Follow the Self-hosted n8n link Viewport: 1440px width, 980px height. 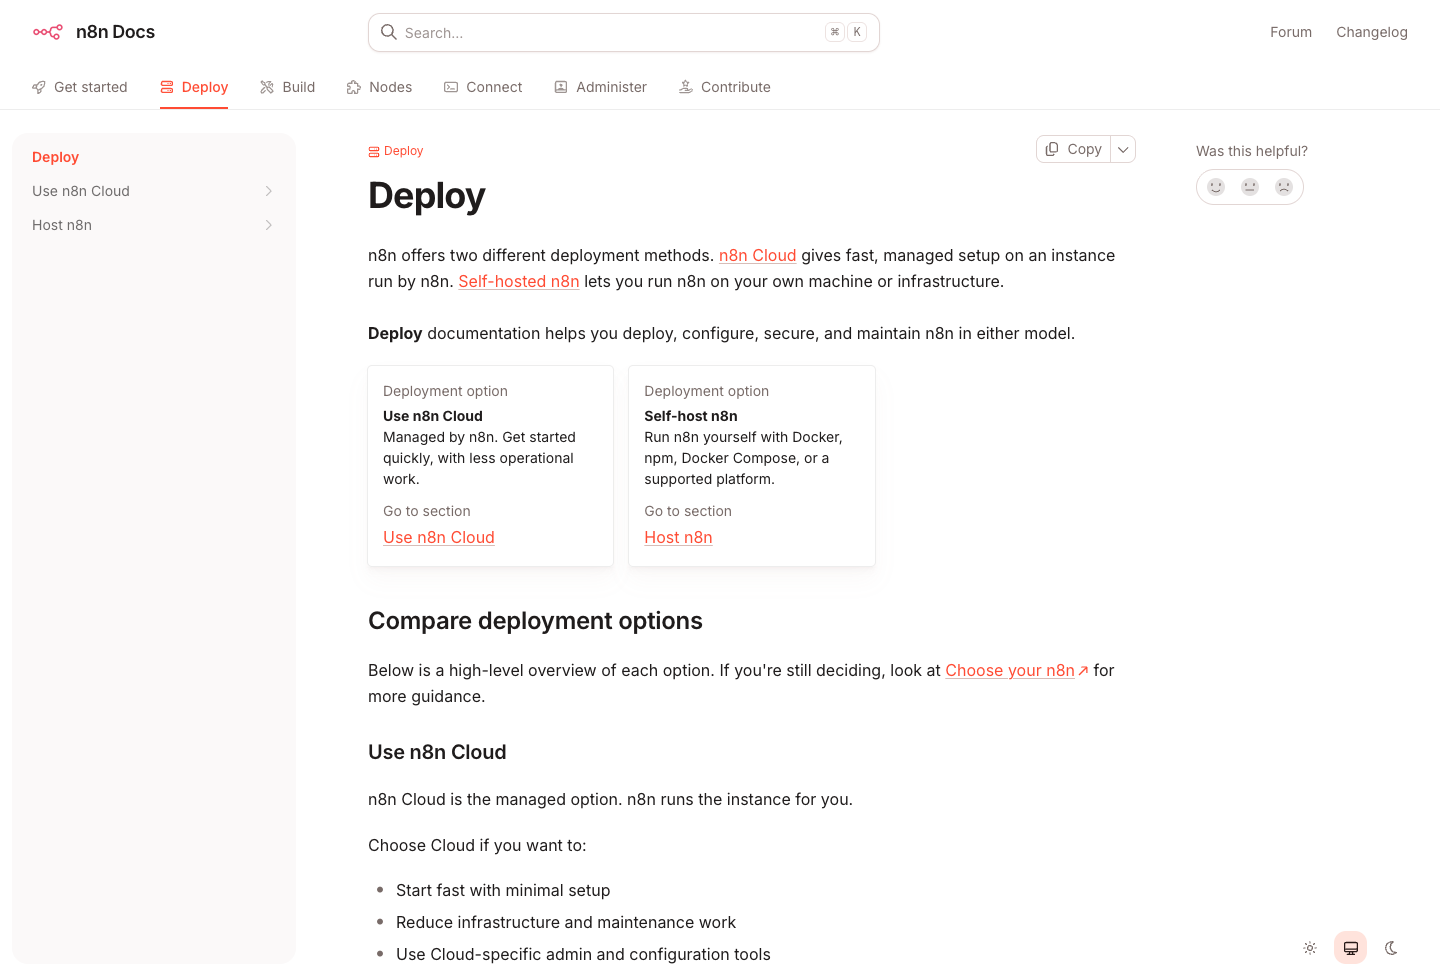[519, 281]
